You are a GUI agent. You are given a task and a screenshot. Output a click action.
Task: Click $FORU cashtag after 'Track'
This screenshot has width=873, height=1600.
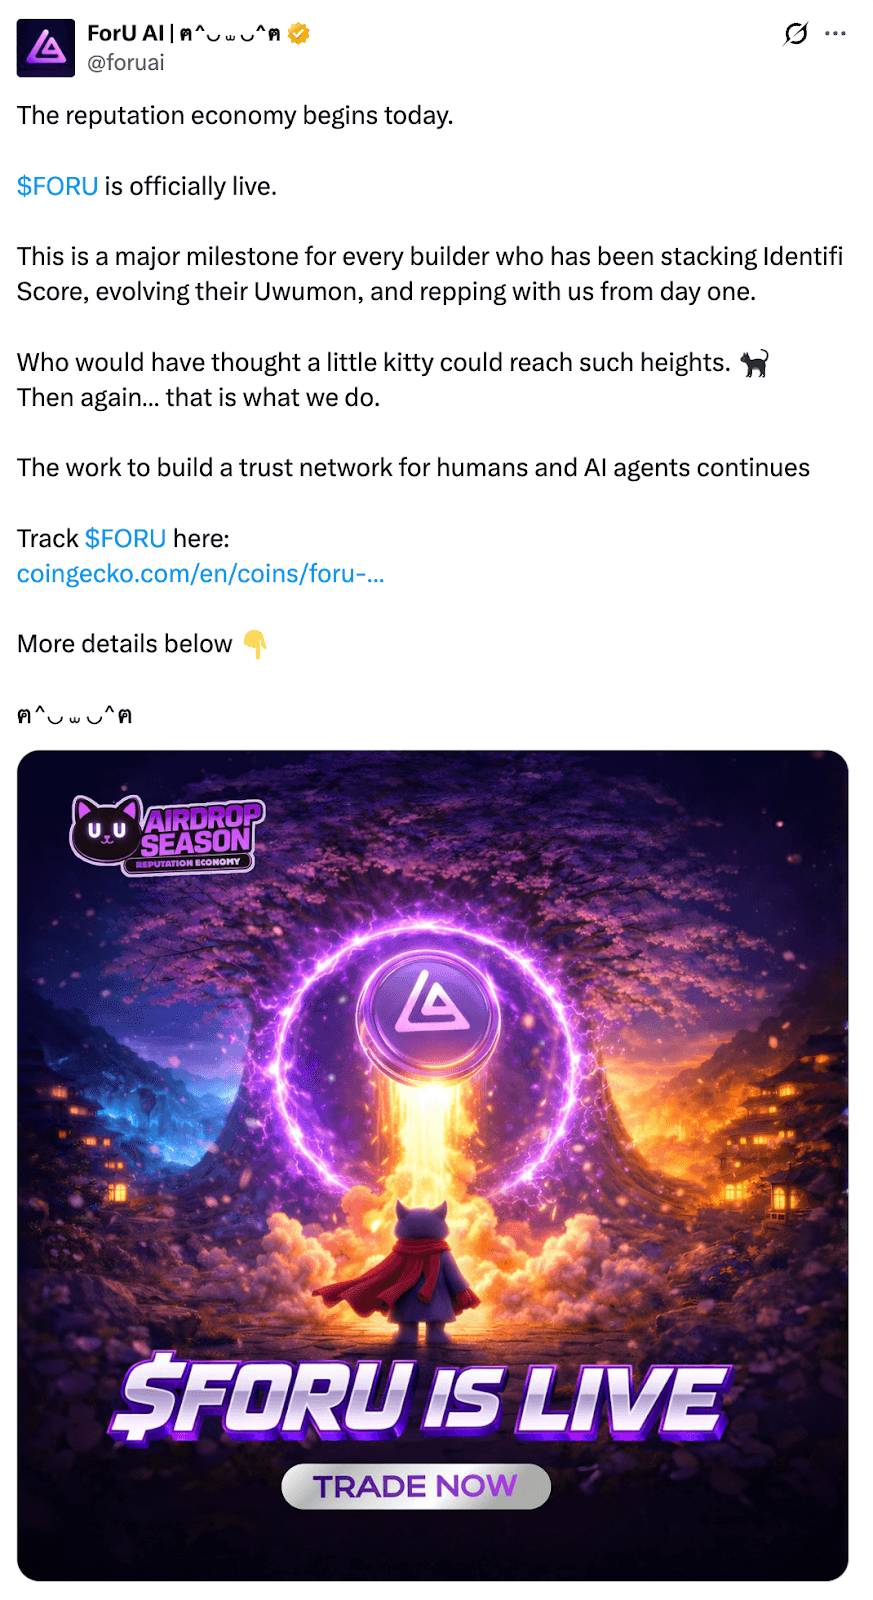pos(125,538)
